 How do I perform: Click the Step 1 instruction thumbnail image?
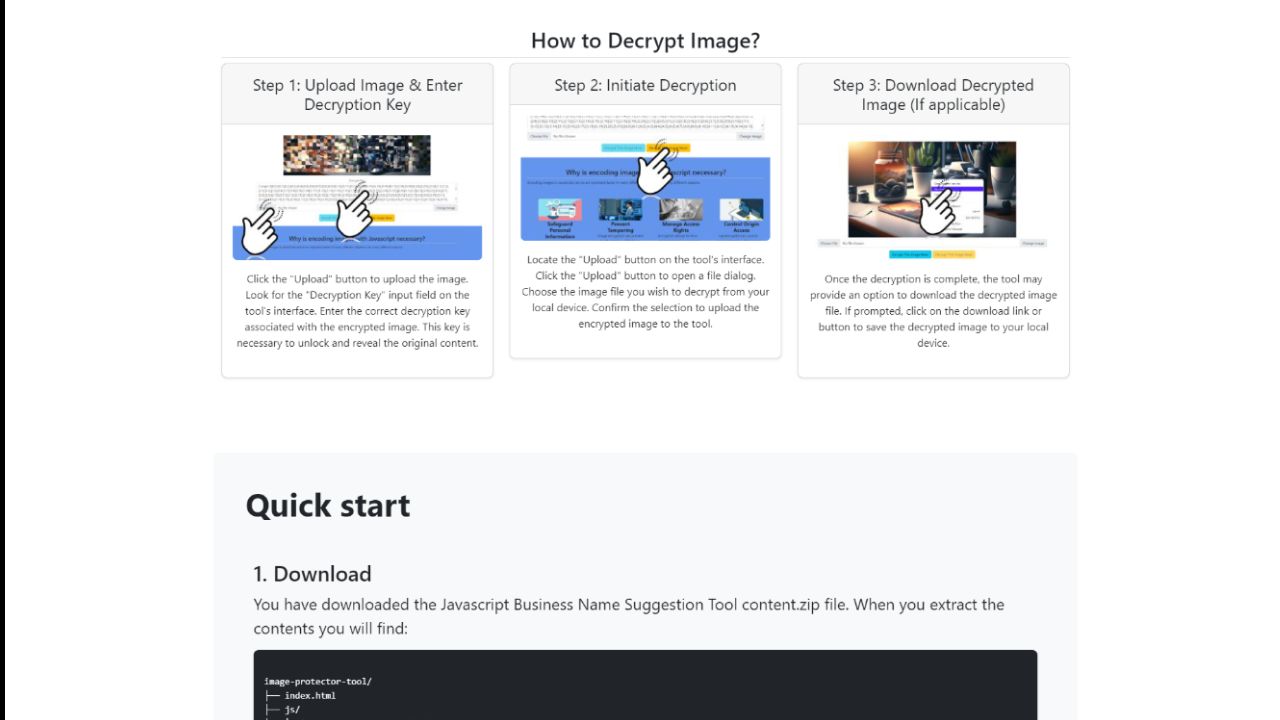(x=357, y=197)
